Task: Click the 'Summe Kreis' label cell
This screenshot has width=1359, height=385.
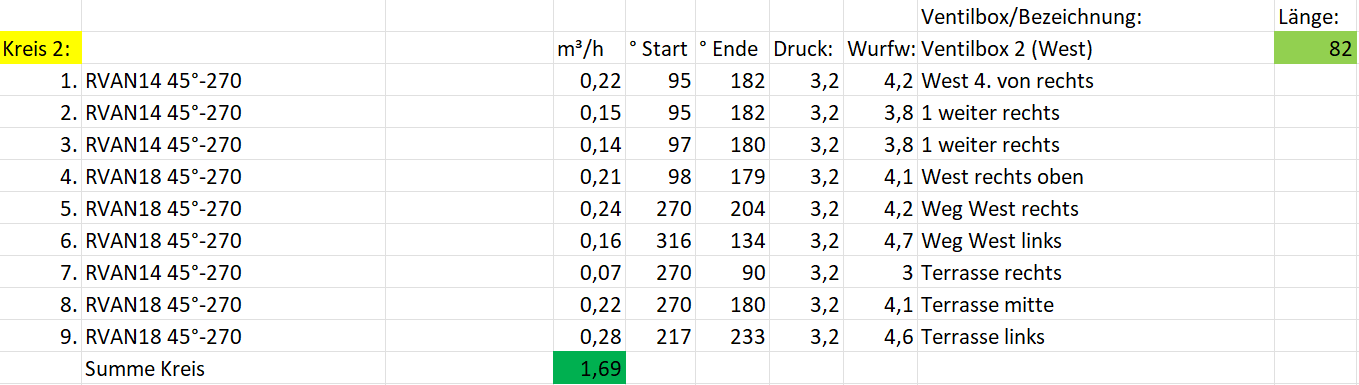Action: click(233, 368)
